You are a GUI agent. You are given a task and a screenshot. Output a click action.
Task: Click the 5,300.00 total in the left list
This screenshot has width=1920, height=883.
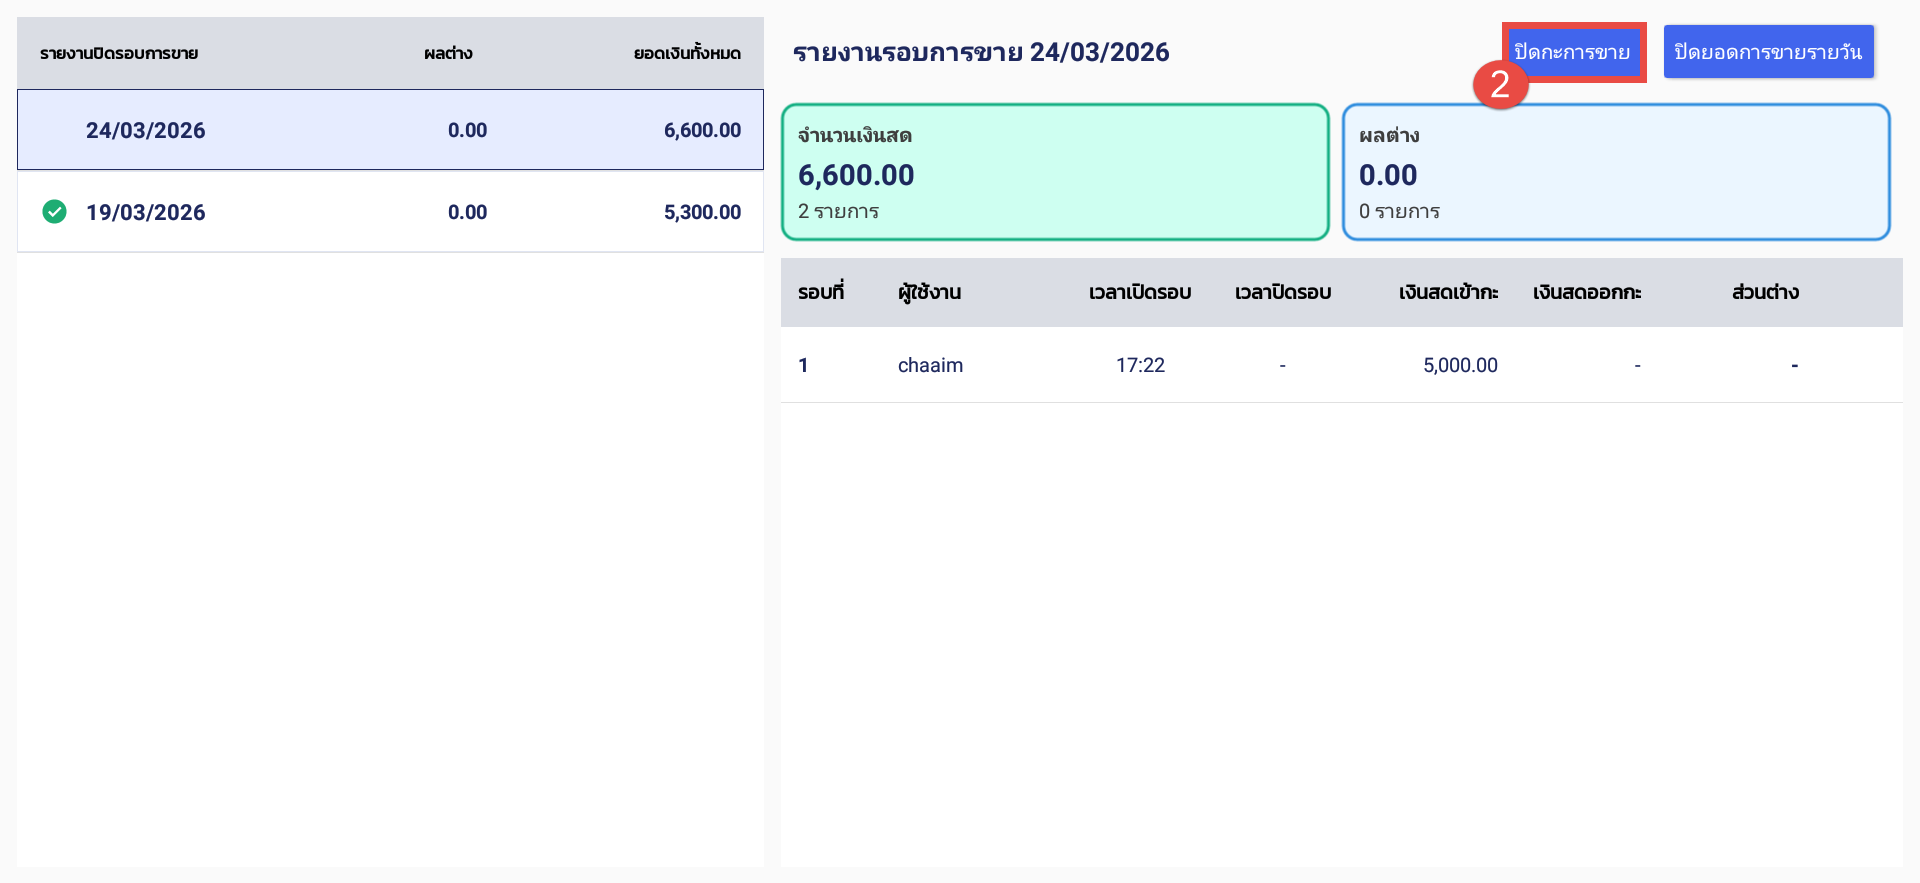click(x=702, y=212)
